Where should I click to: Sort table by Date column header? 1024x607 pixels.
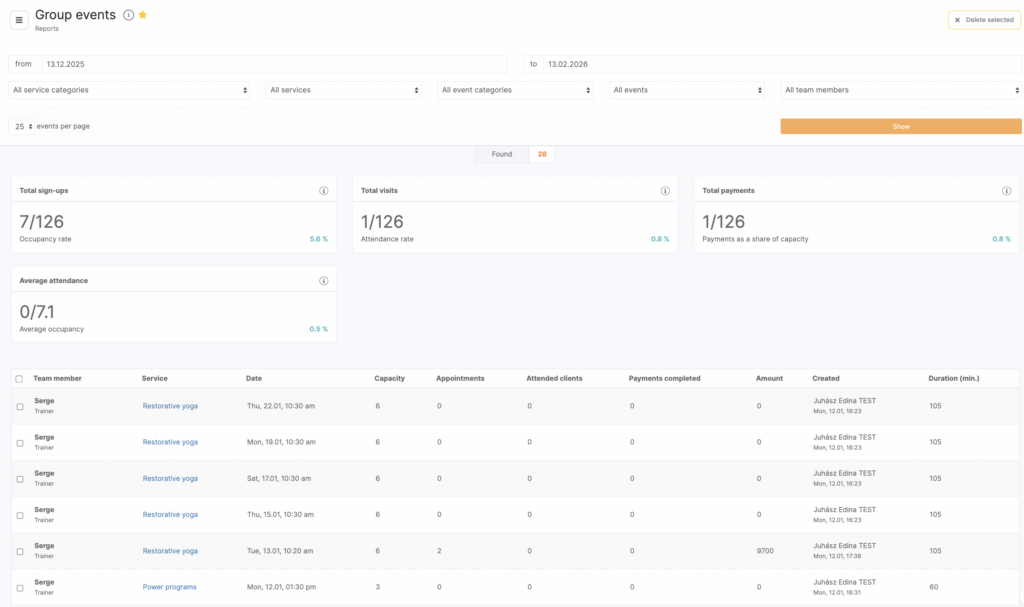click(x=254, y=379)
